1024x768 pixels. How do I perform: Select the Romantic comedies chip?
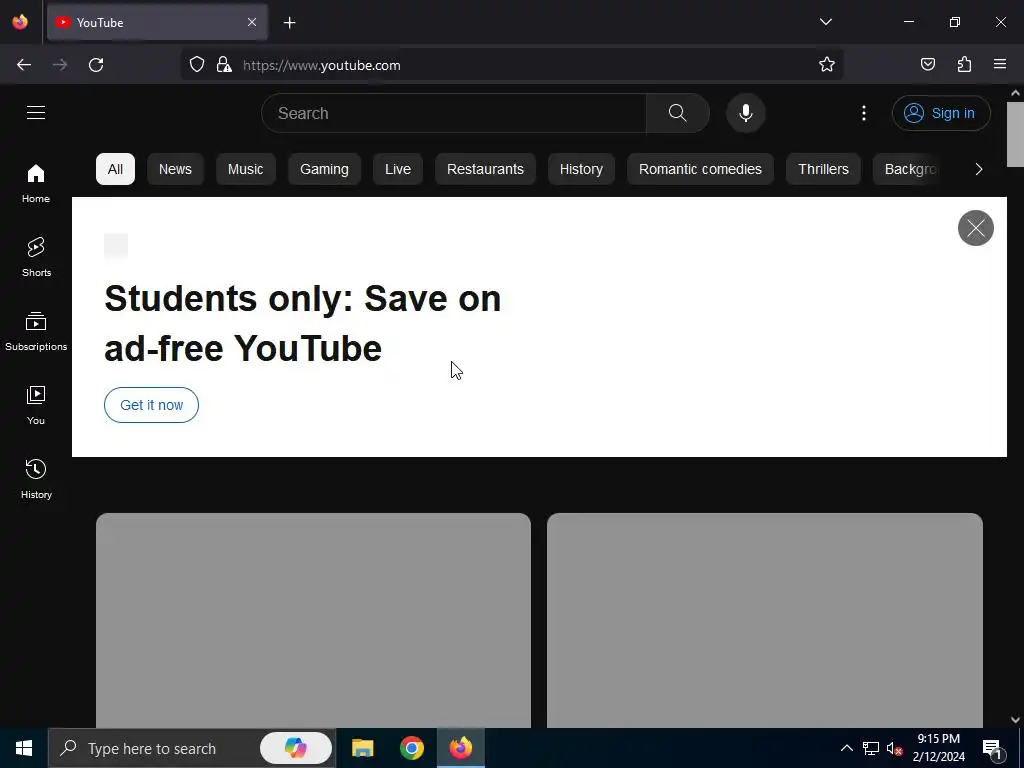click(700, 169)
